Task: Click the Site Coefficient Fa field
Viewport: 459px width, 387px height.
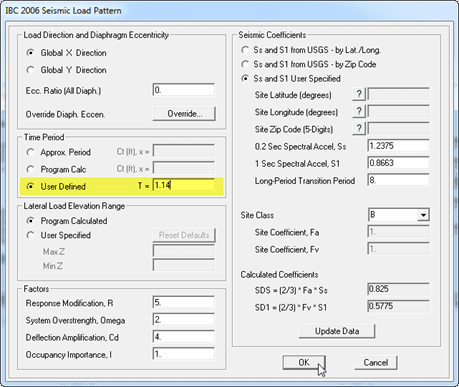Action: (x=398, y=232)
